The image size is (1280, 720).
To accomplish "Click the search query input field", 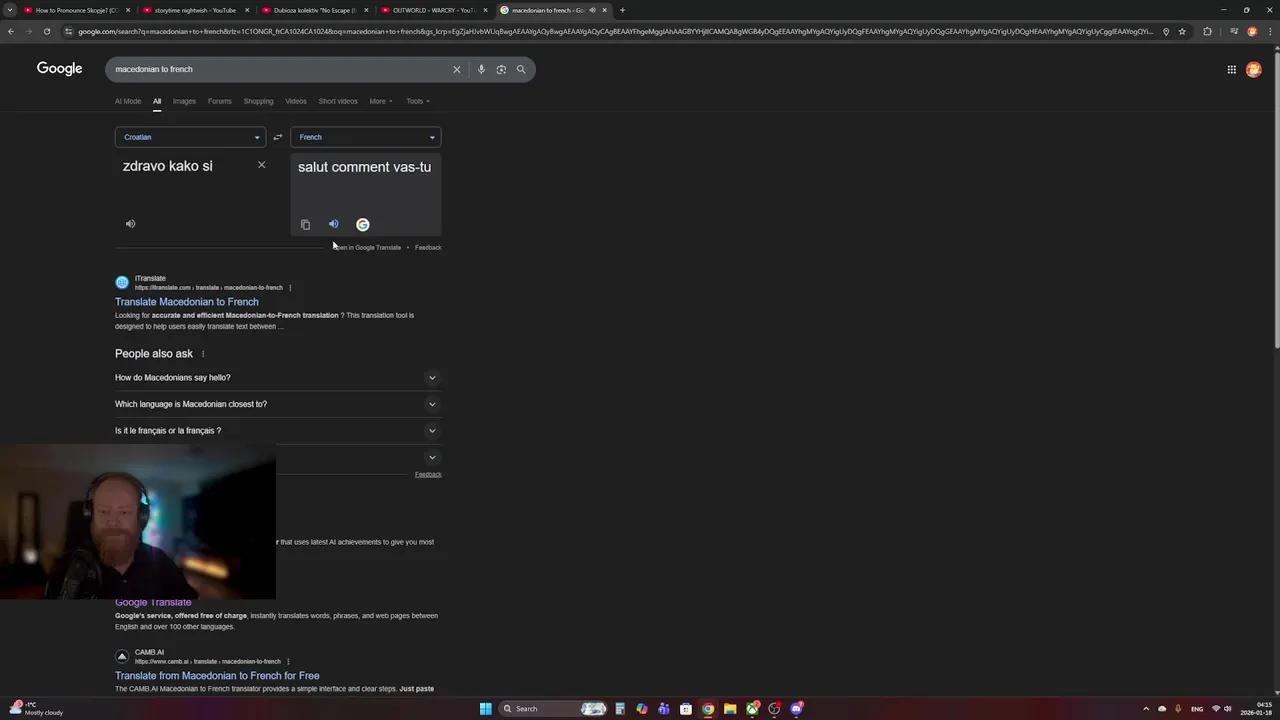I will [278, 69].
